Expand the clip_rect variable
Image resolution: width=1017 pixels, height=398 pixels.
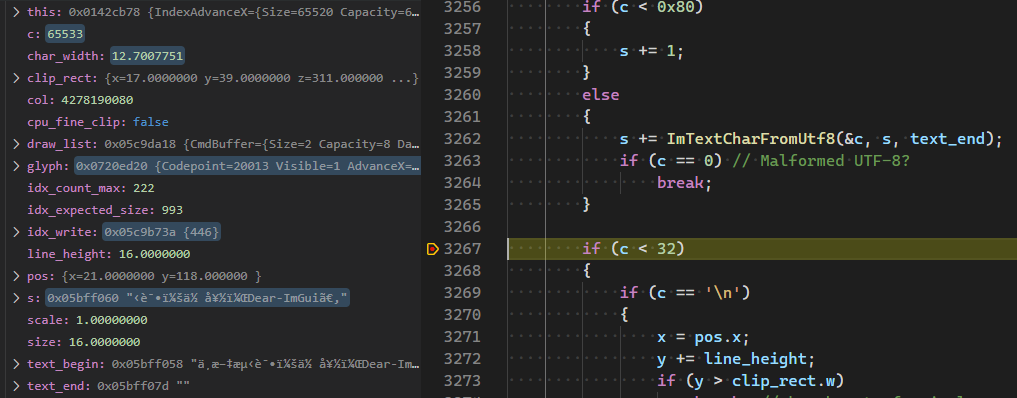tap(16, 78)
